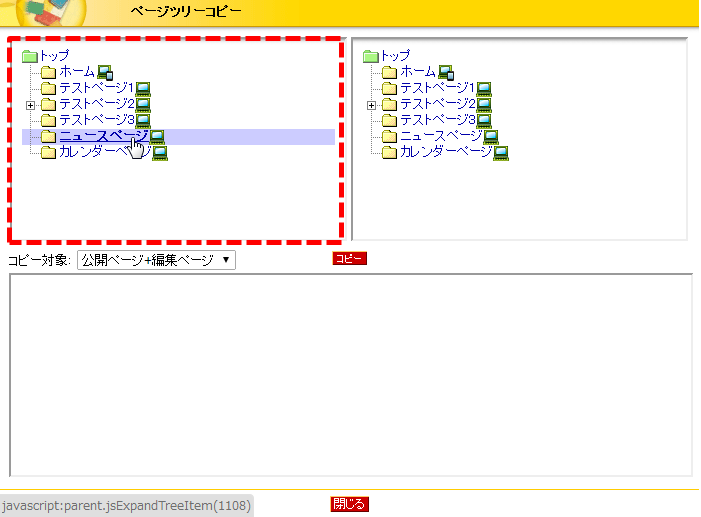Click テストページ1 folder icon in right tree

pyautogui.click(x=389, y=89)
